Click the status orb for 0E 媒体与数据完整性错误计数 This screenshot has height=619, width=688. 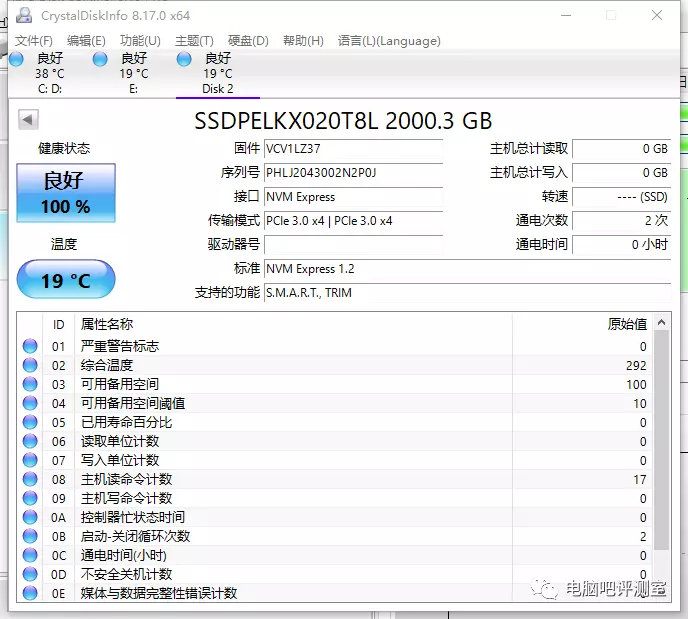coord(30,593)
